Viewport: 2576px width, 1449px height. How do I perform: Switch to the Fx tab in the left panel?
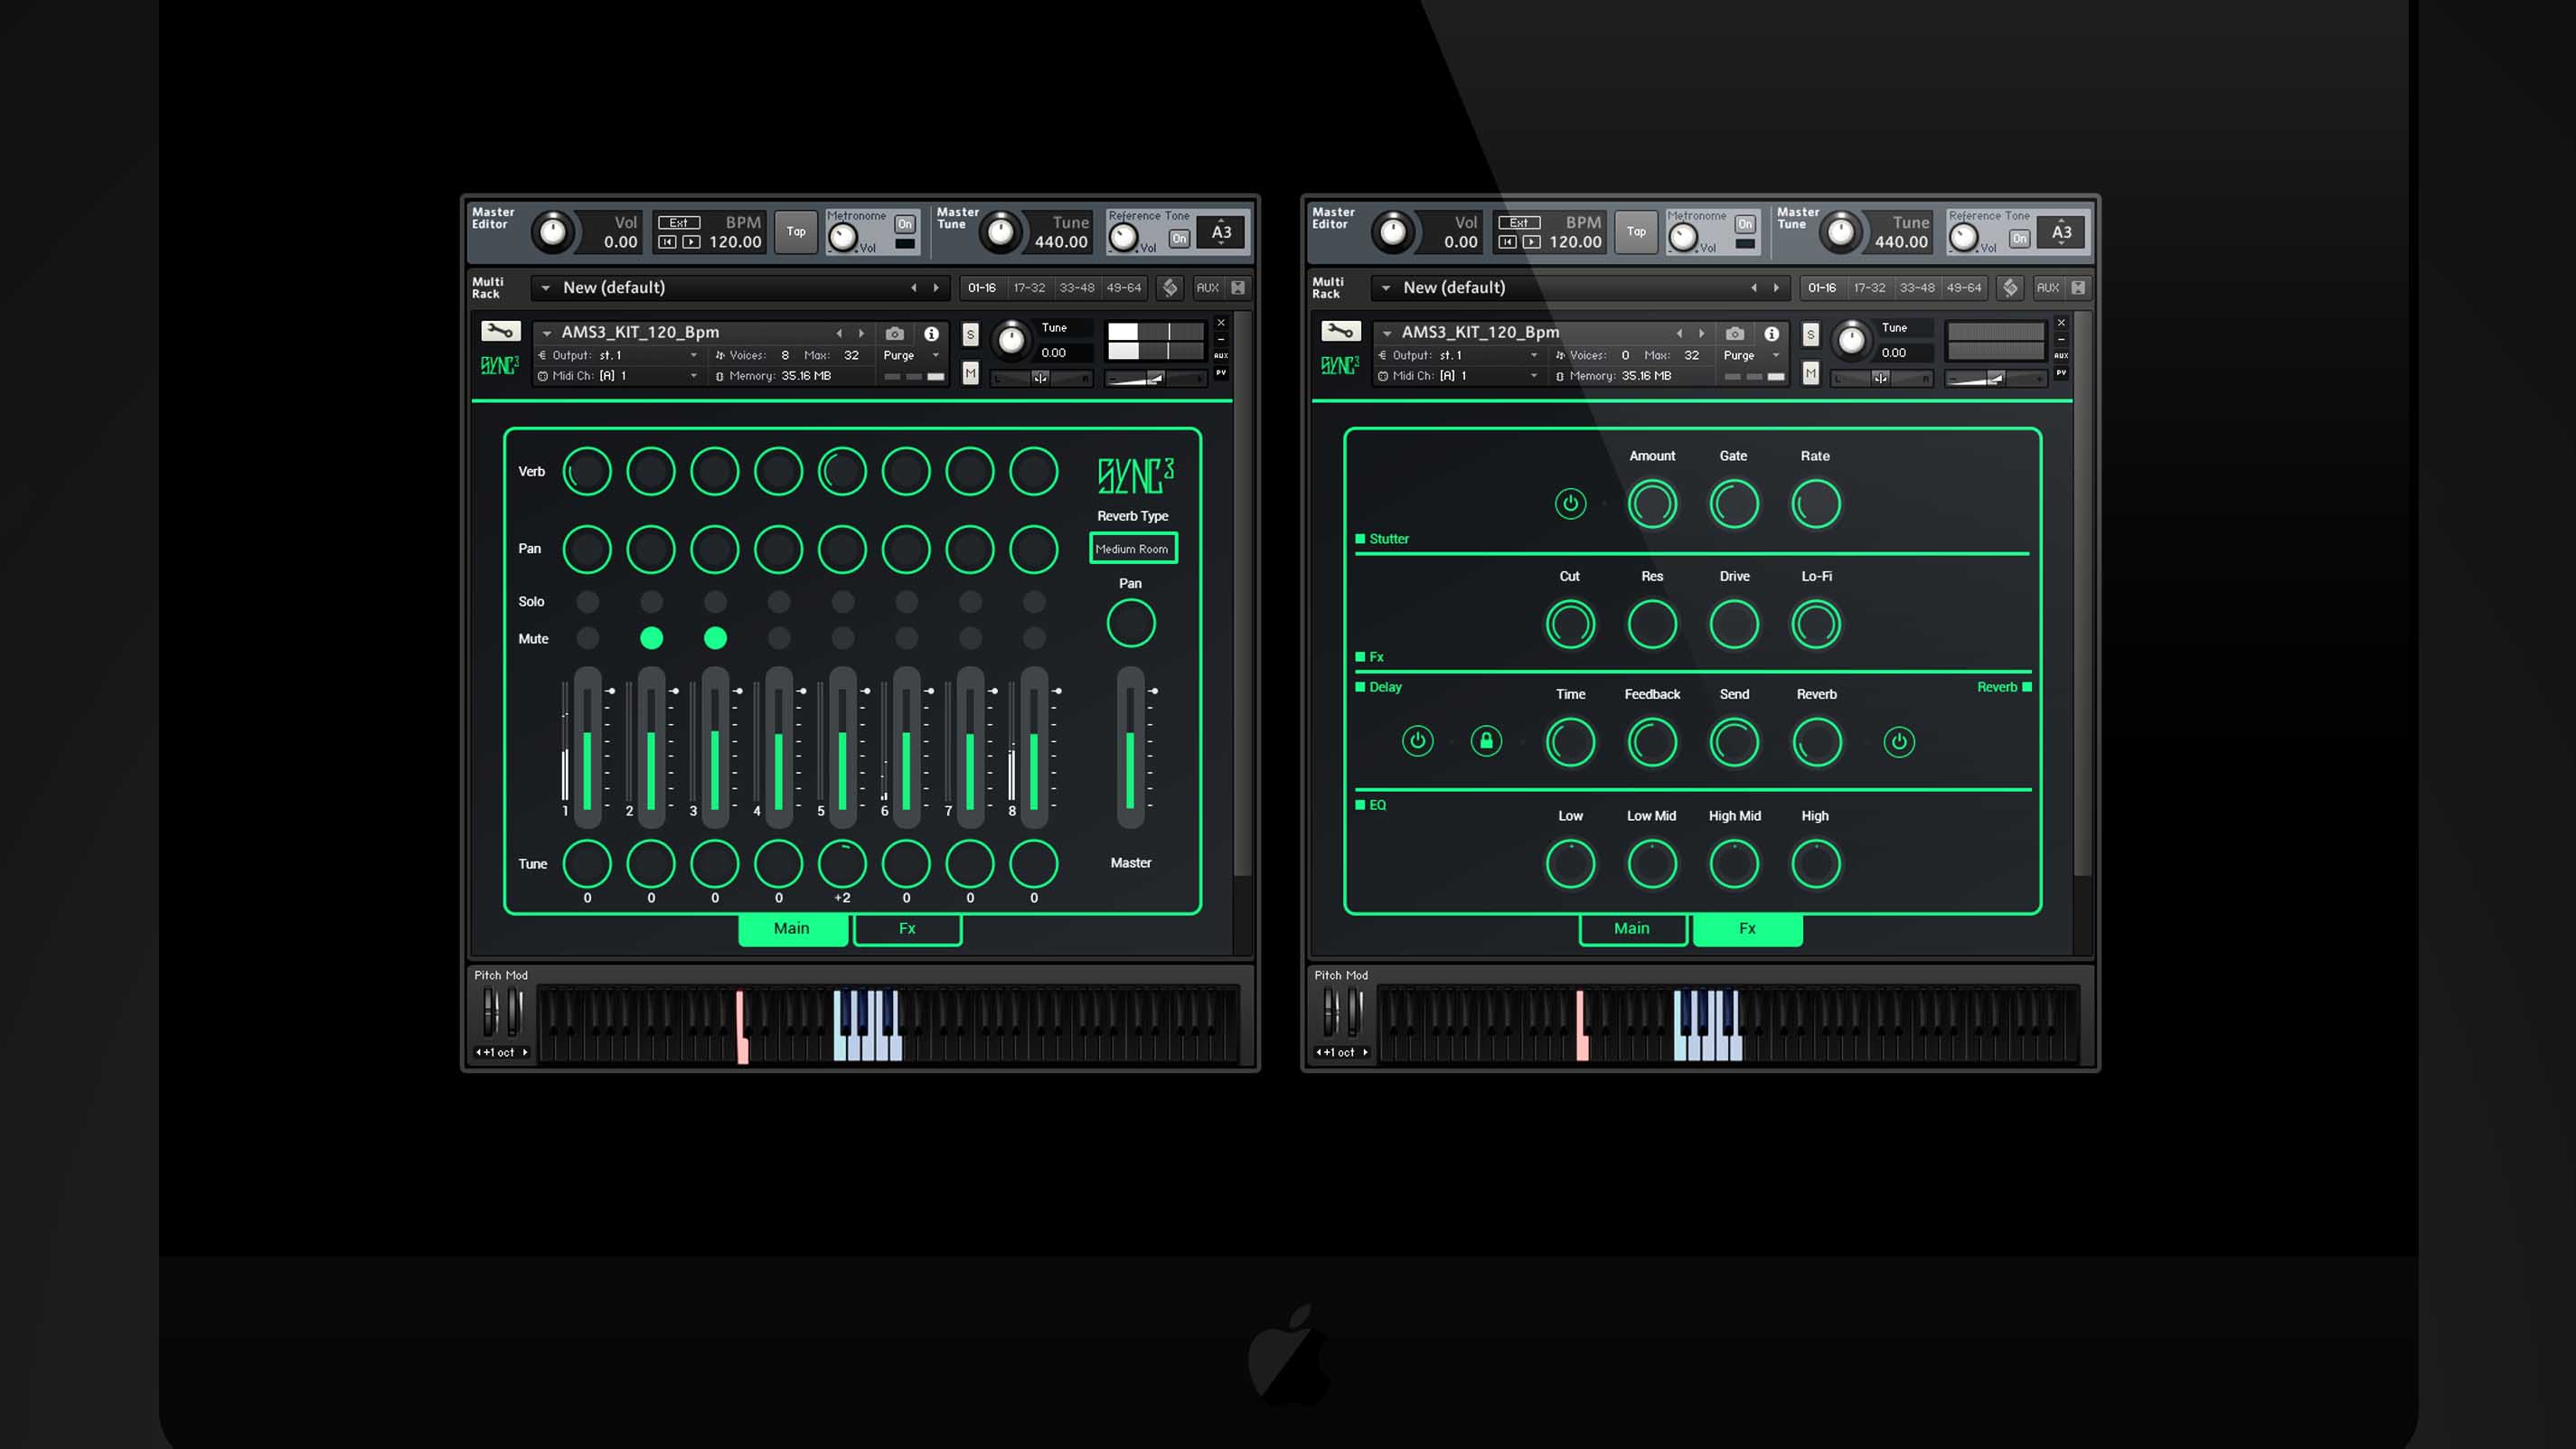tap(907, 928)
